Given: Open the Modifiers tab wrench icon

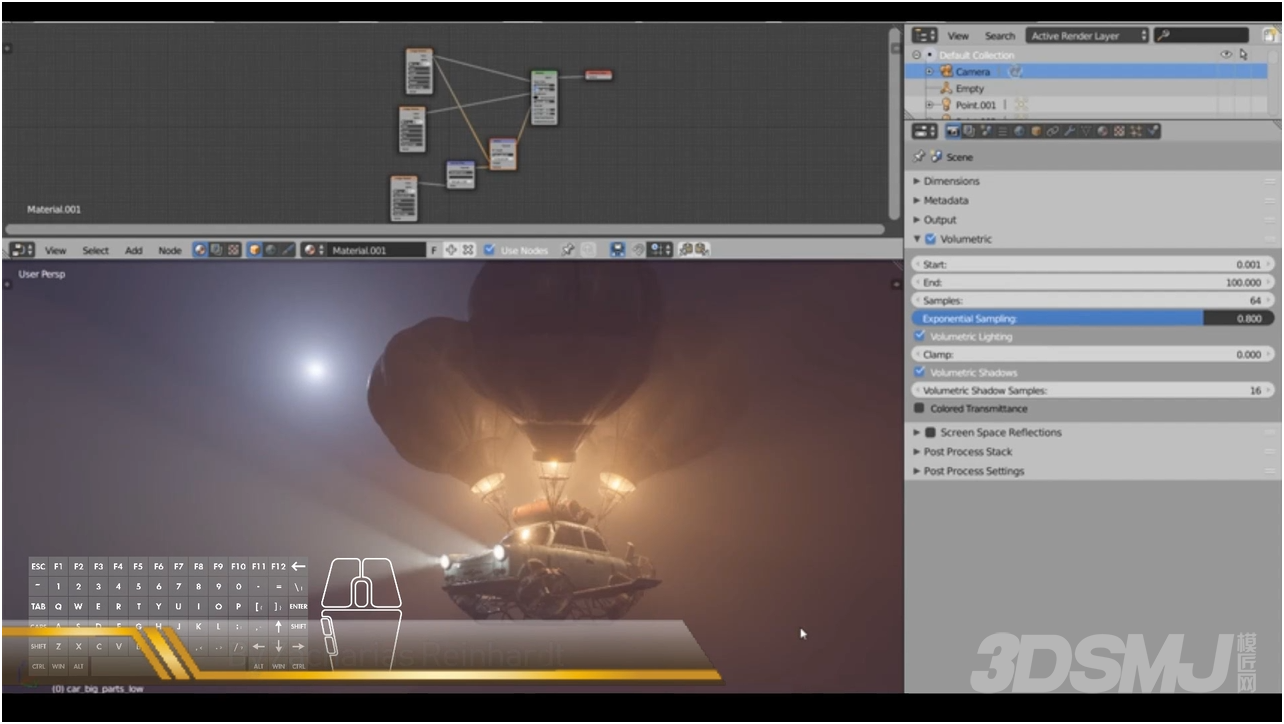Looking at the screenshot, I should click(x=1070, y=131).
